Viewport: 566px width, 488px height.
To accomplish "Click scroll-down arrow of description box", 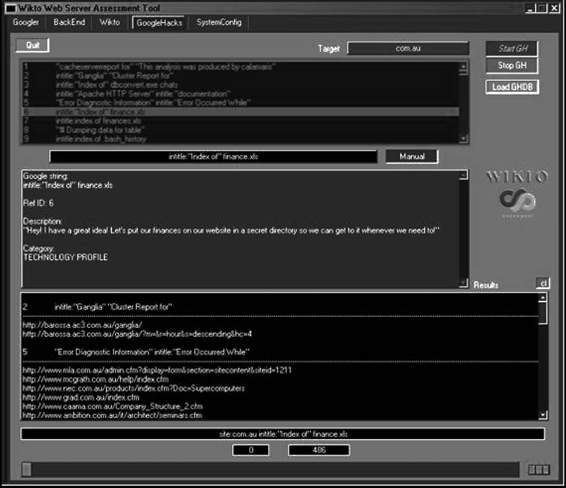I will click(x=463, y=283).
